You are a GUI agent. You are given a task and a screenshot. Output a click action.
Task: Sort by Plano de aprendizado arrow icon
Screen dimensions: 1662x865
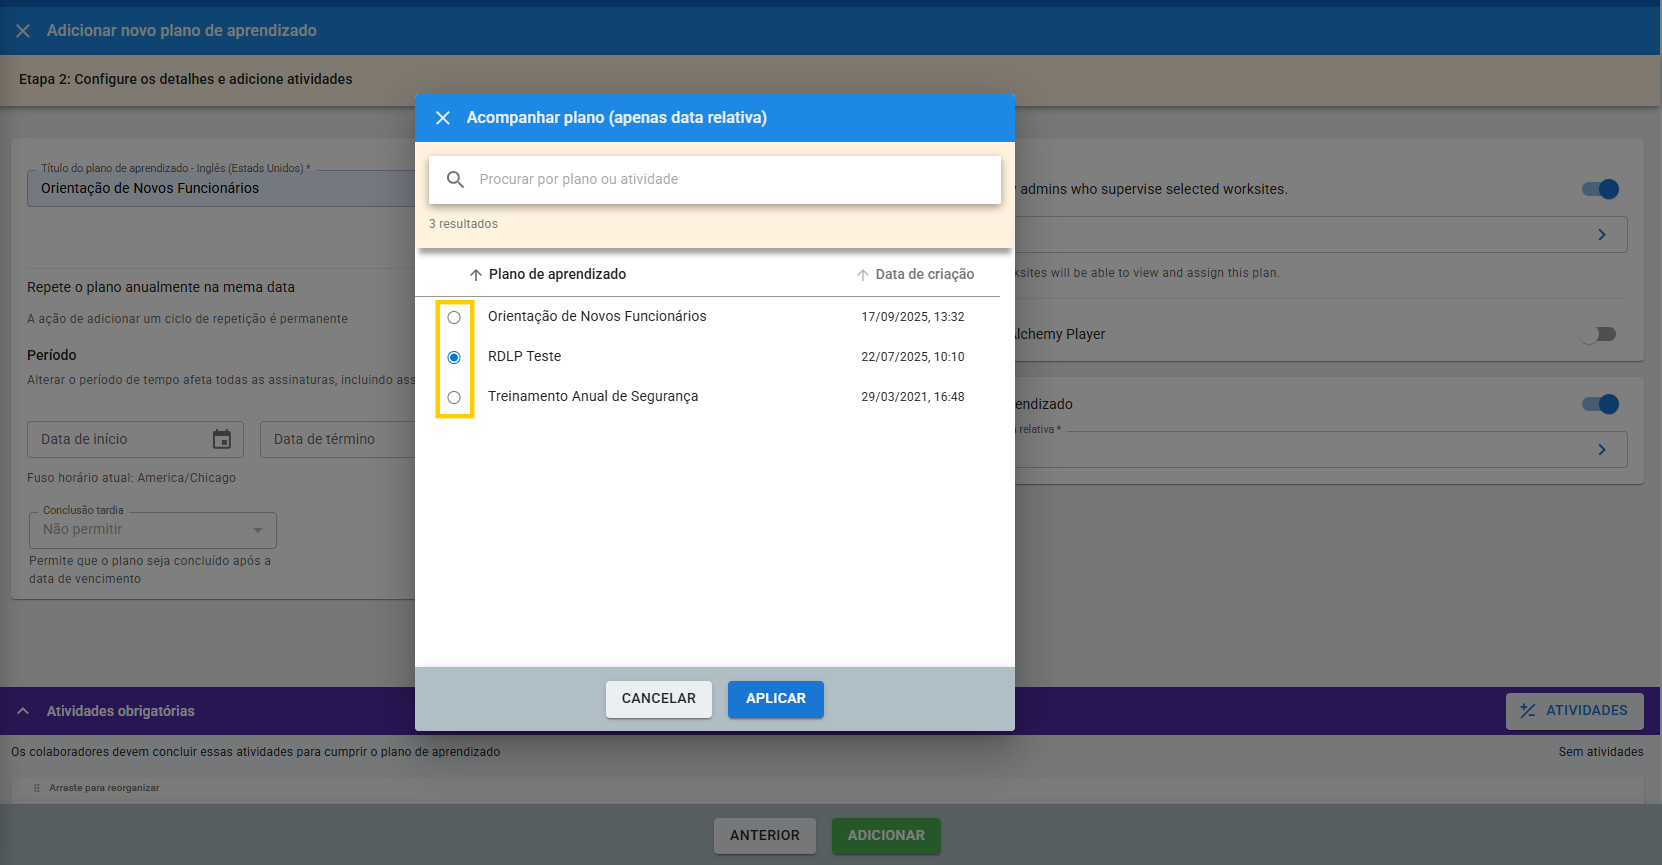(476, 275)
